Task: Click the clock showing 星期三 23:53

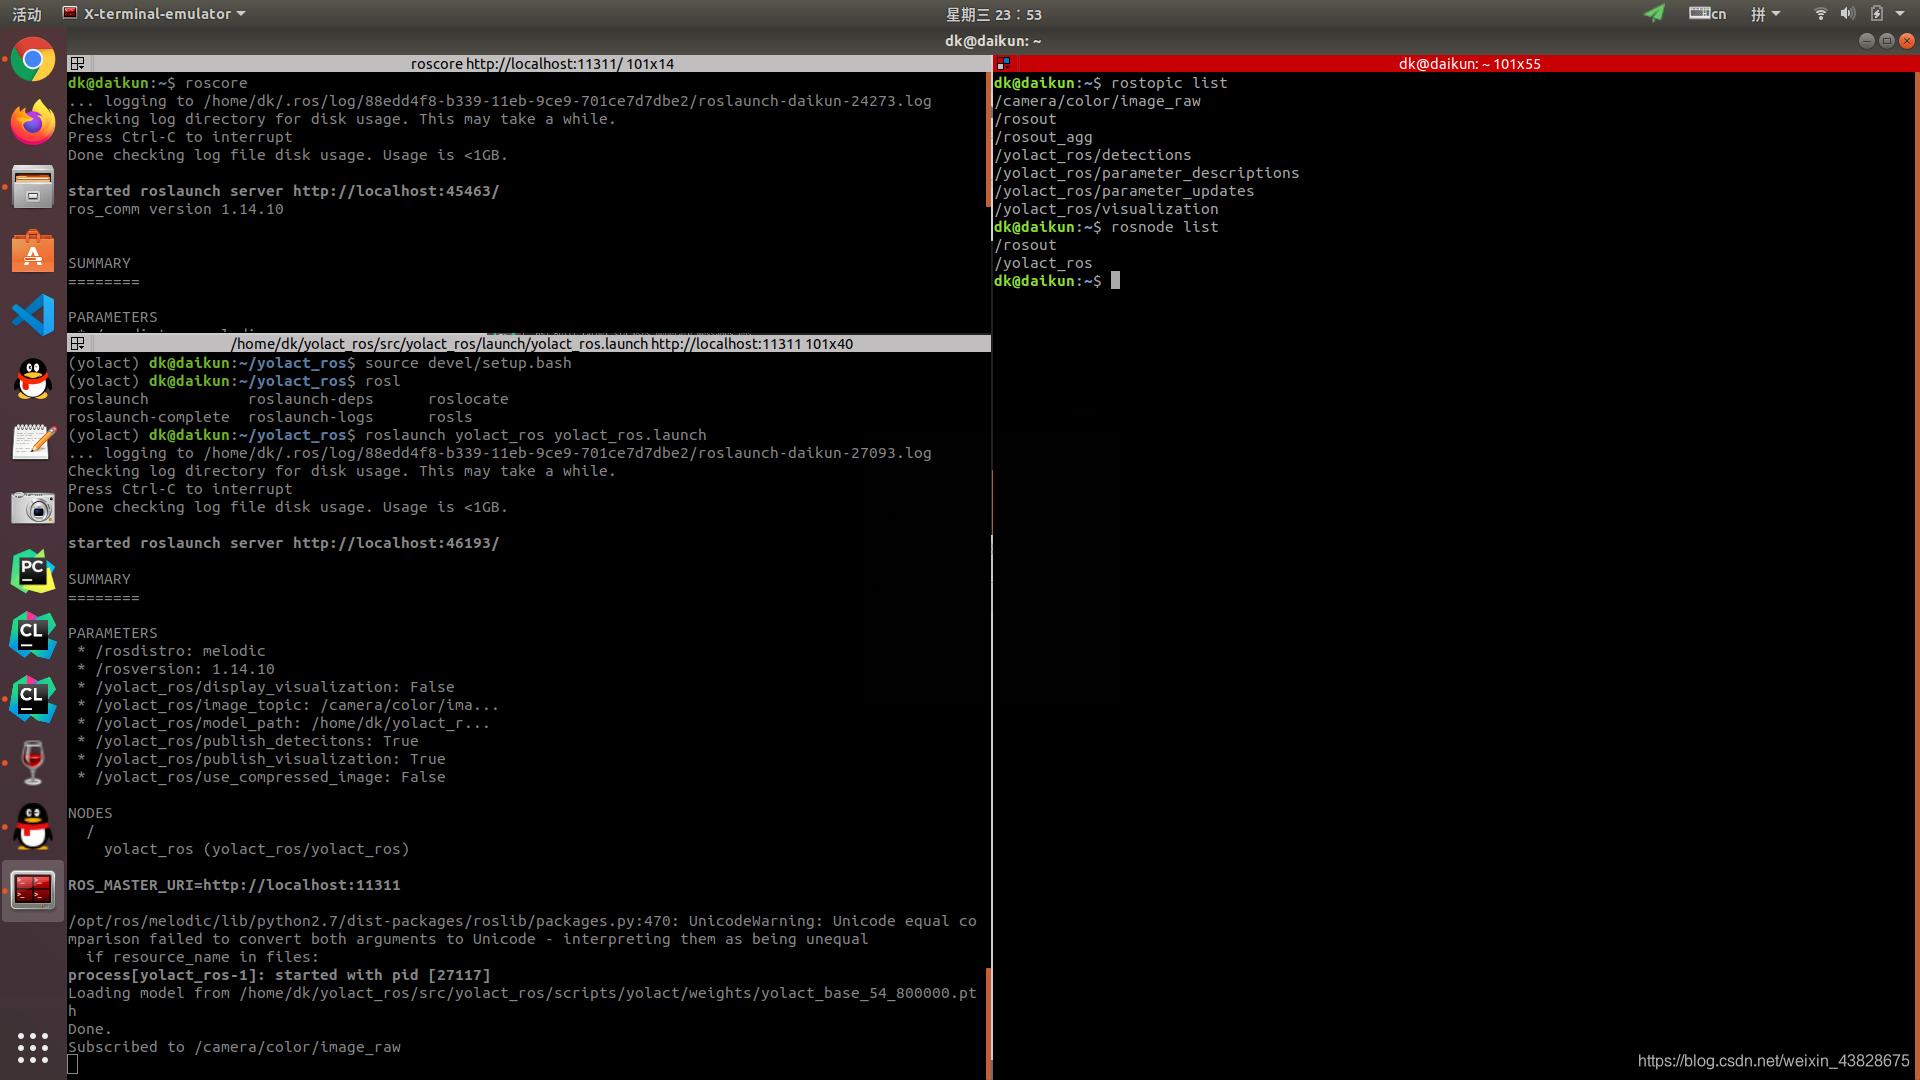Action: point(993,14)
